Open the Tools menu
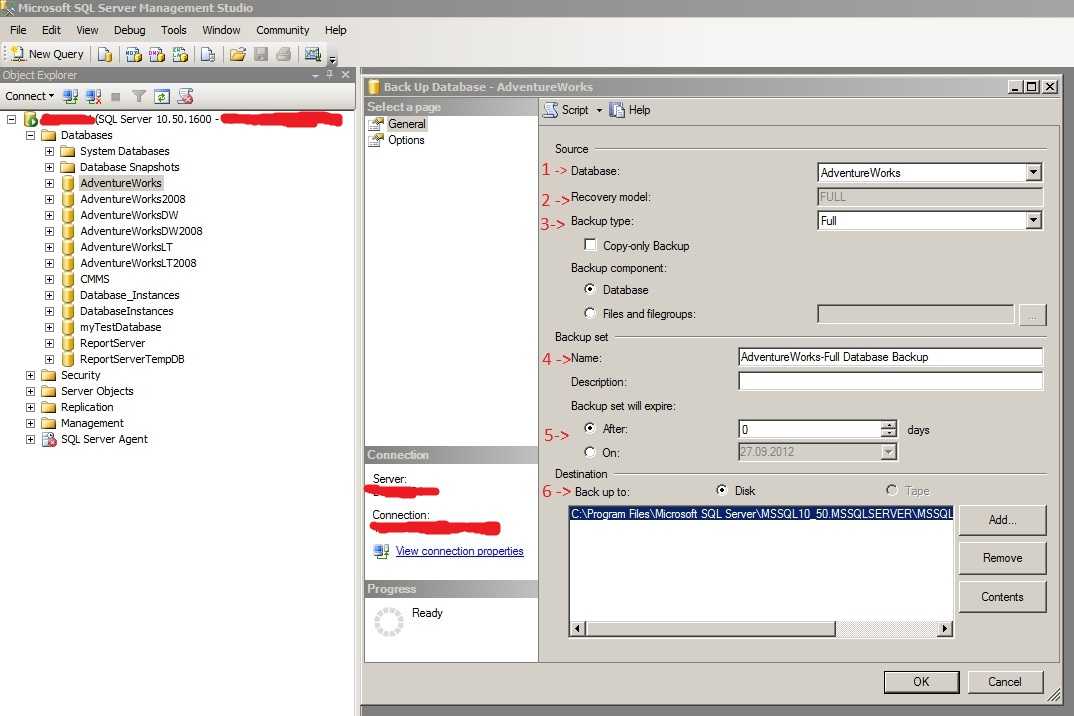 coord(173,30)
